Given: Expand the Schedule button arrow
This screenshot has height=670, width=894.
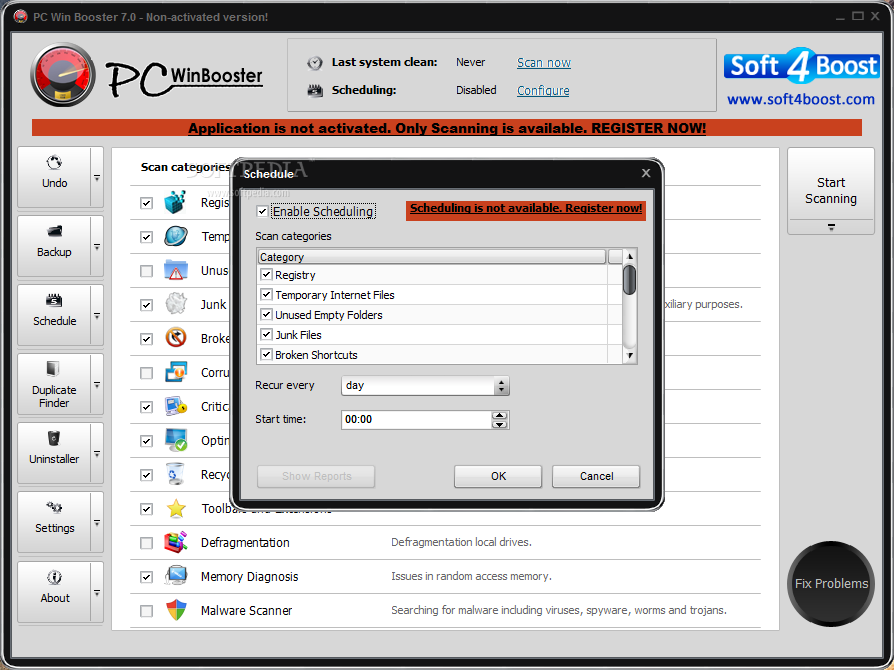Looking at the screenshot, I should pyautogui.click(x=97, y=316).
